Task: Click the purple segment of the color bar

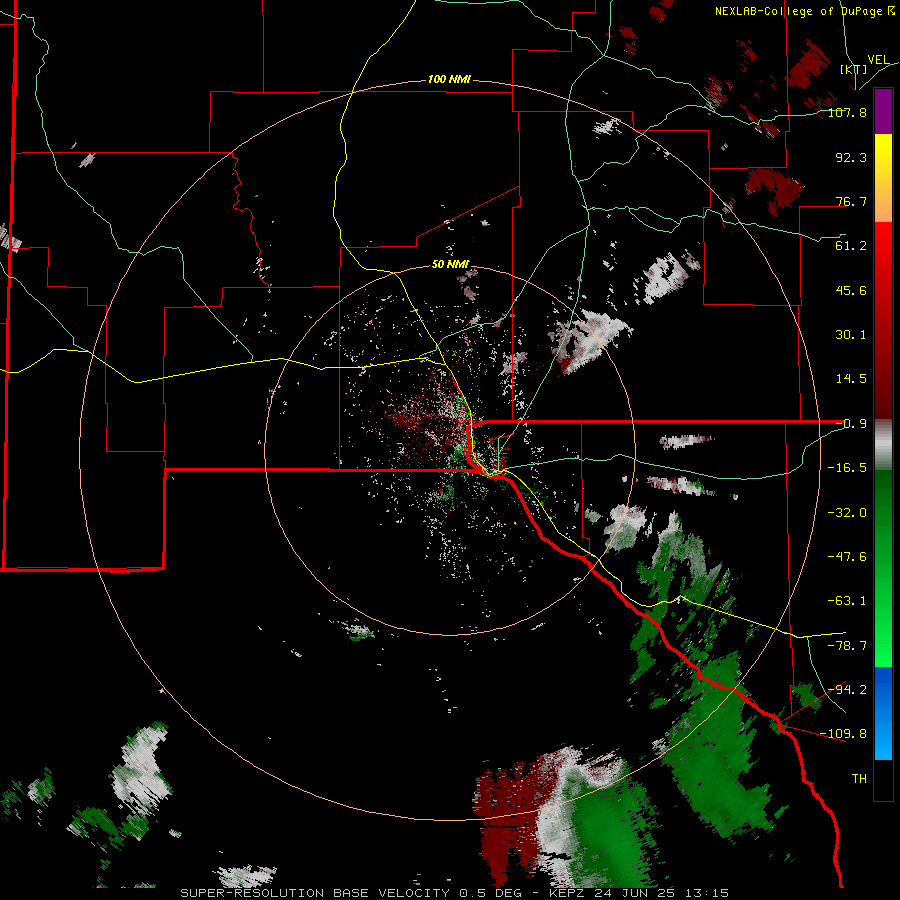Action: (883, 111)
